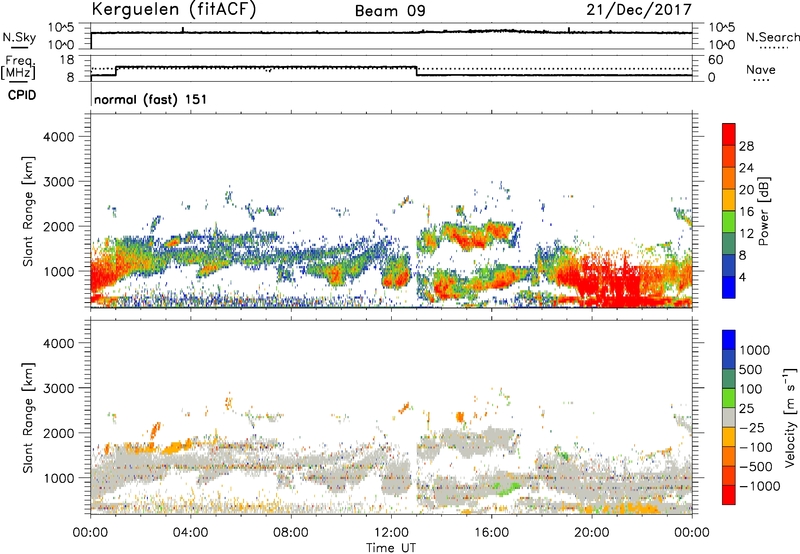Screen dimensions: 800x554
Task: Click the red swatch of Power colorbar
Action: [x=729, y=134]
